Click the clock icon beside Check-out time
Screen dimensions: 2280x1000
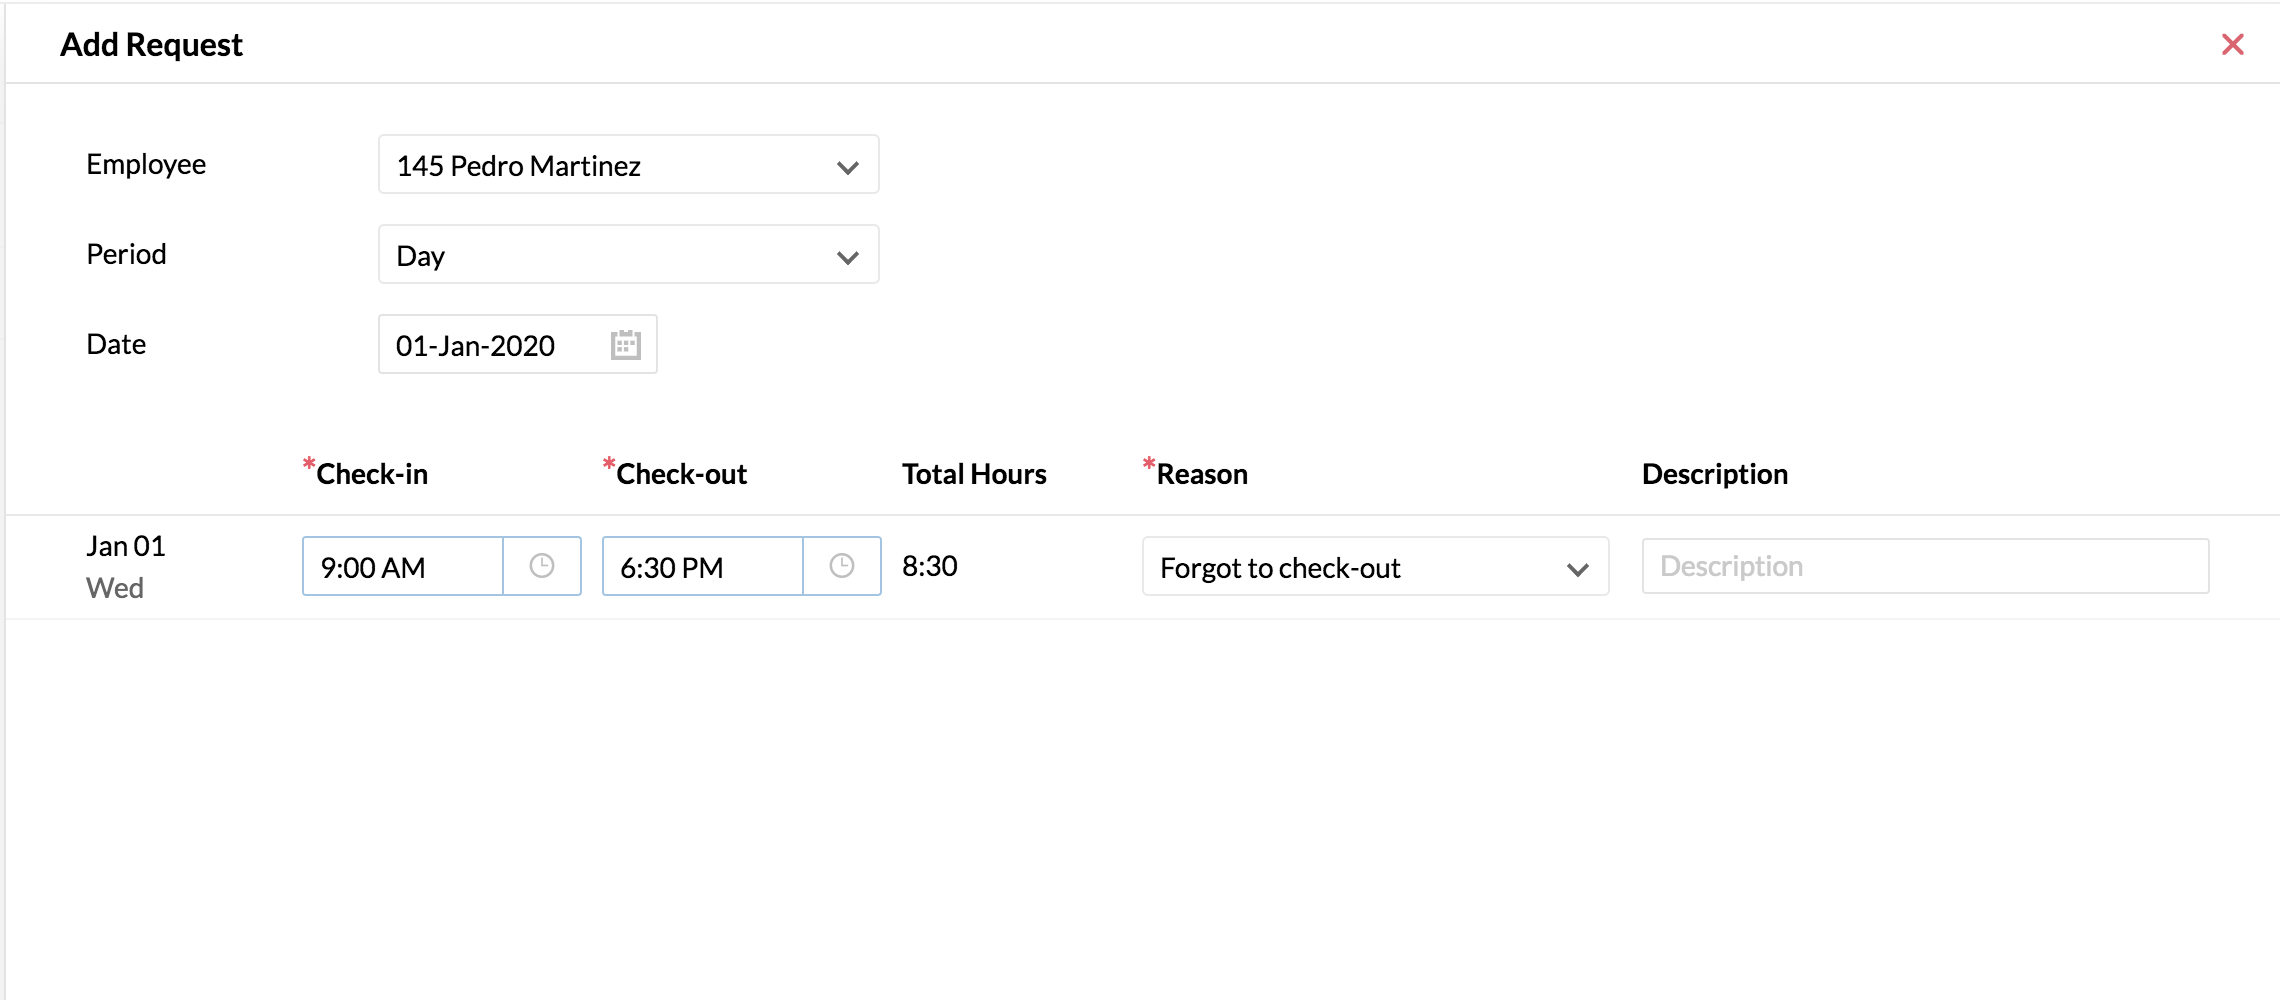[842, 566]
